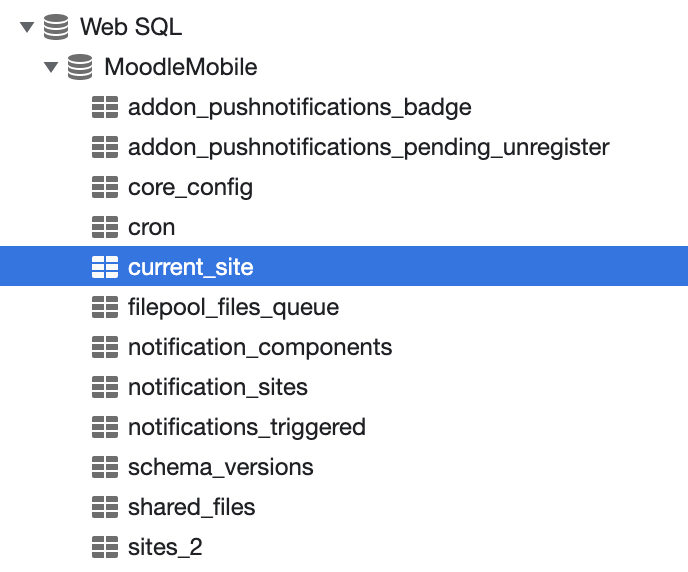Click table icon beside core_config
This screenshot has height=572, width=688.
click(105, 187)
